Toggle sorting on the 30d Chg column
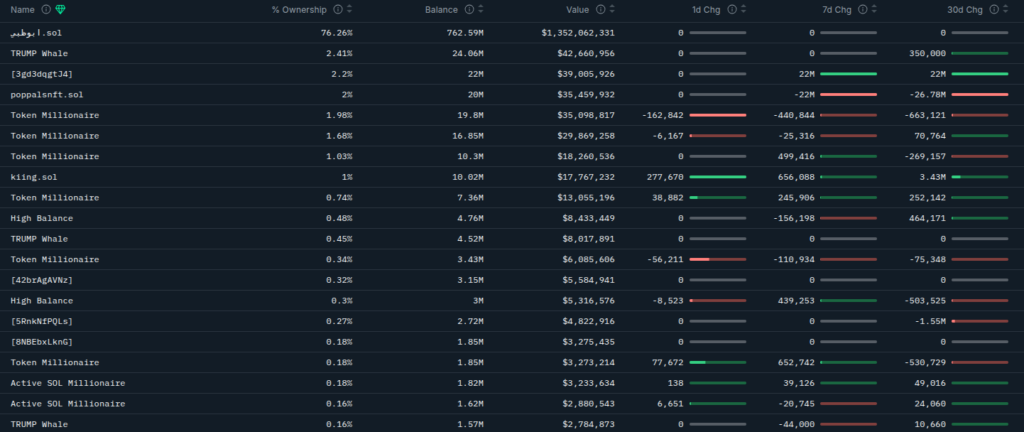 (1005, 10)
